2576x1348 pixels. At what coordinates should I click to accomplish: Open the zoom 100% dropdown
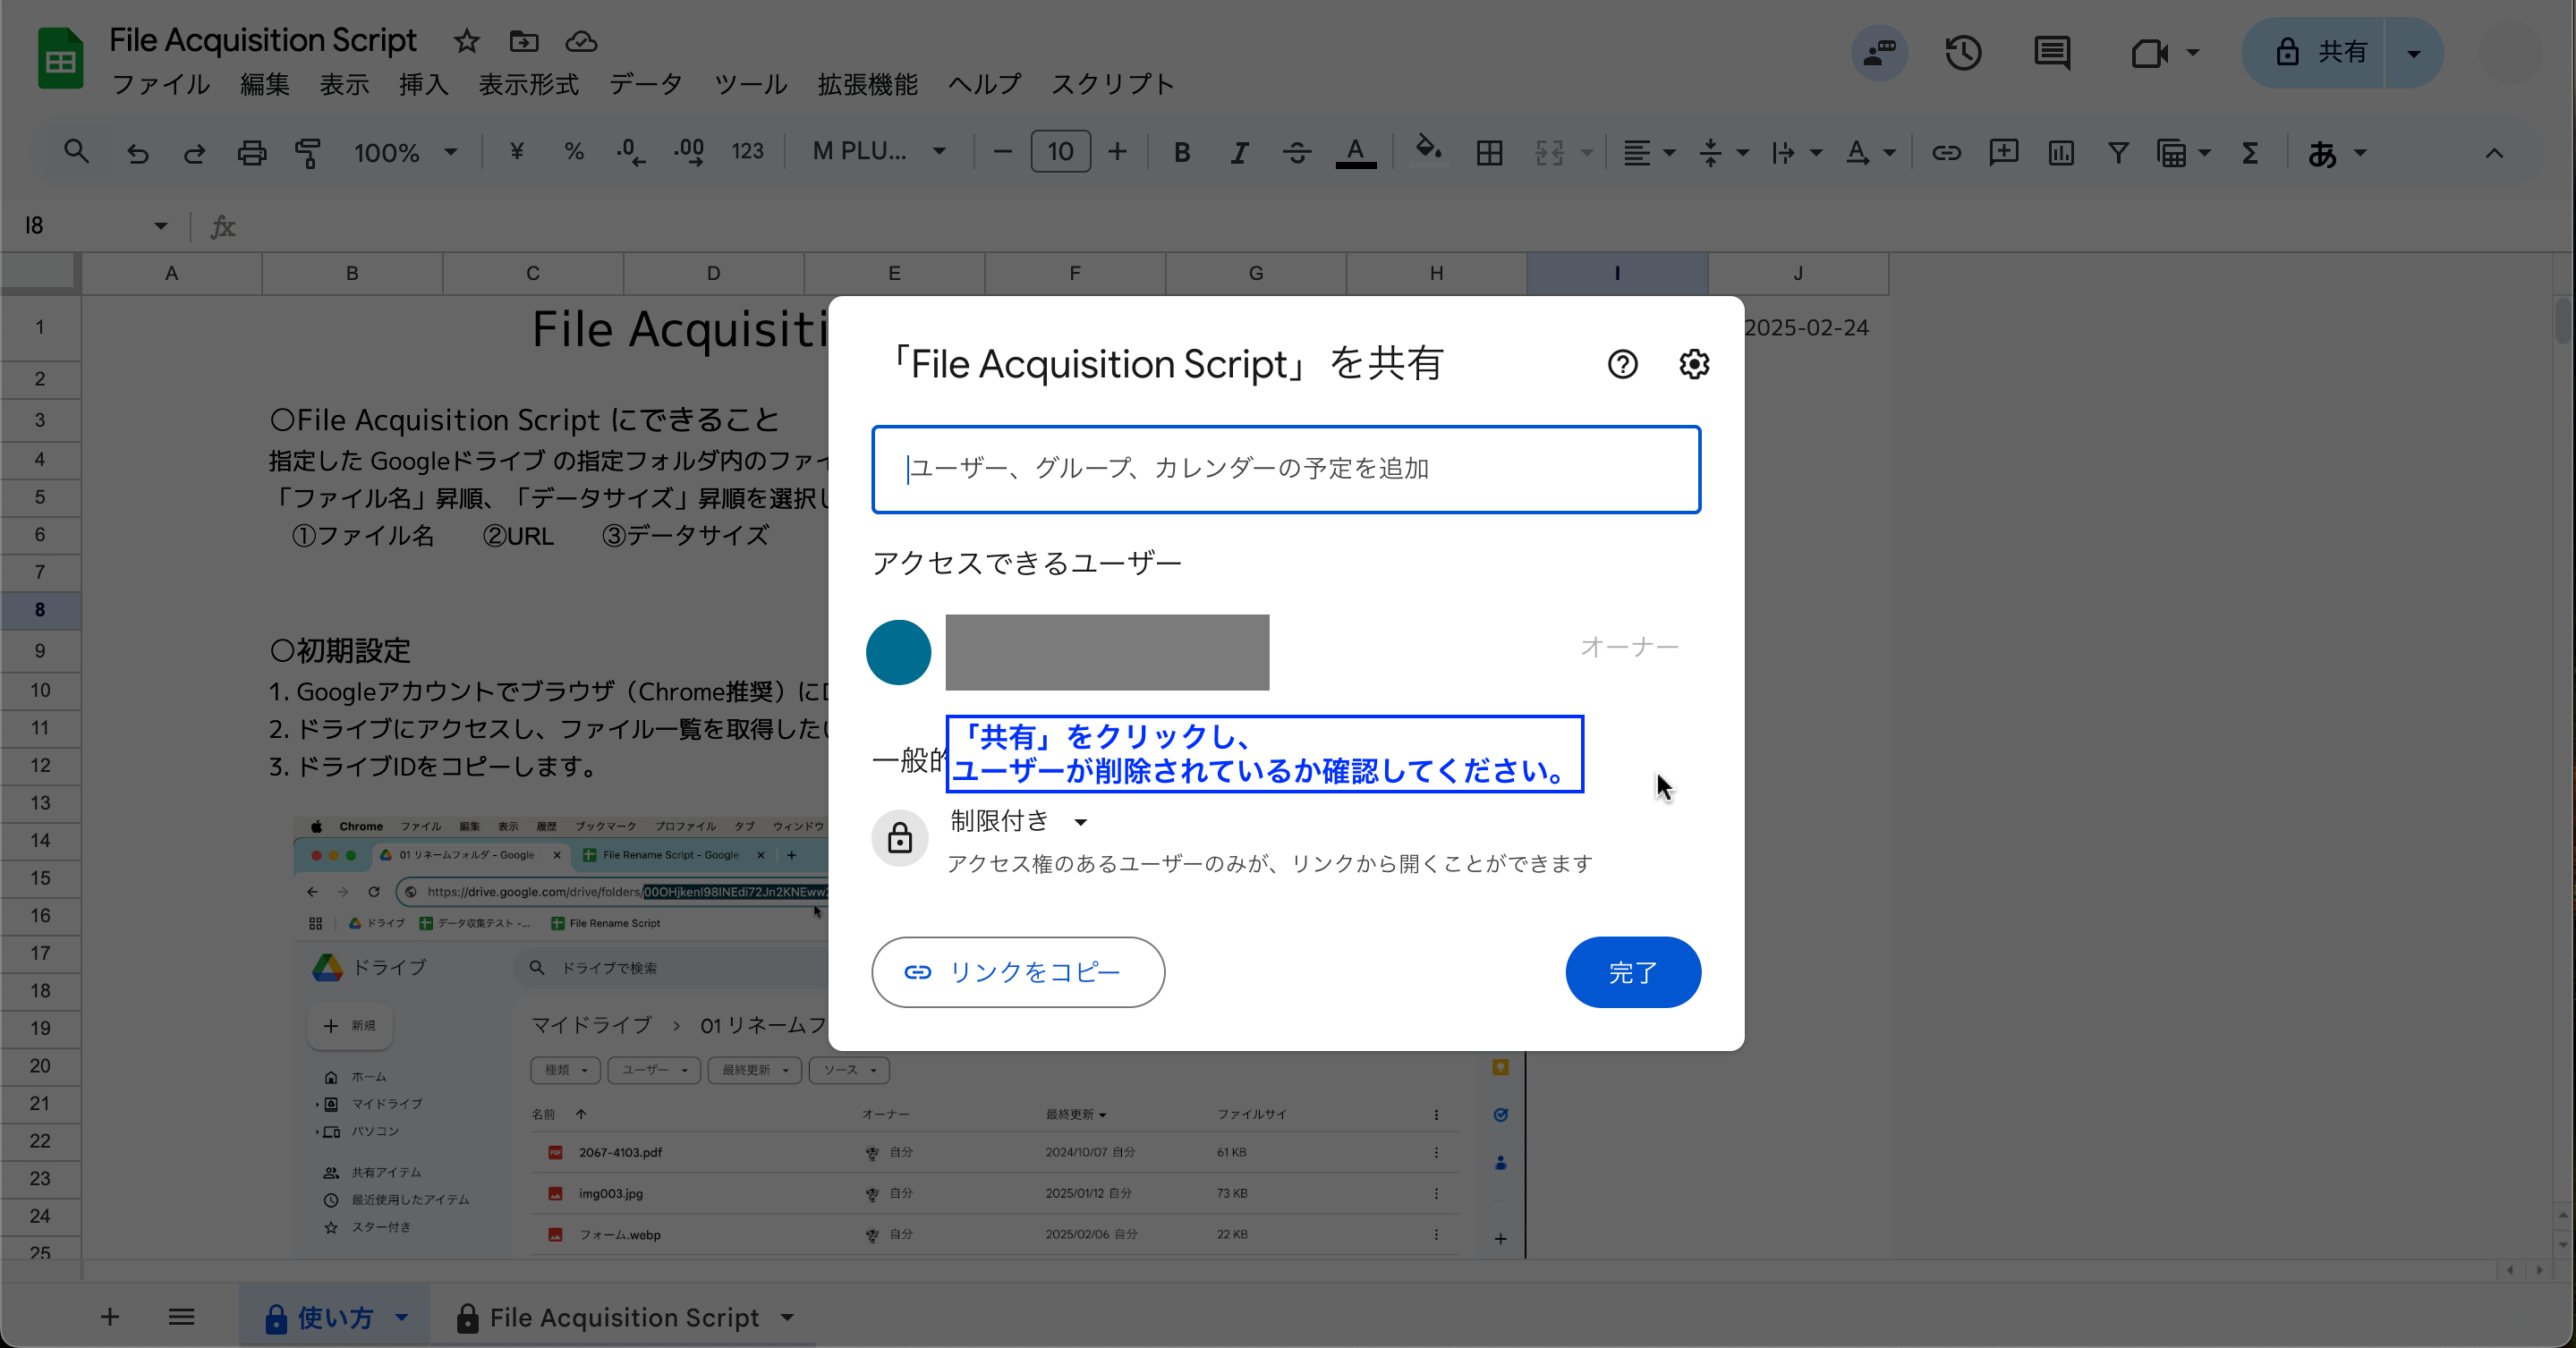[x=405, y=152]
